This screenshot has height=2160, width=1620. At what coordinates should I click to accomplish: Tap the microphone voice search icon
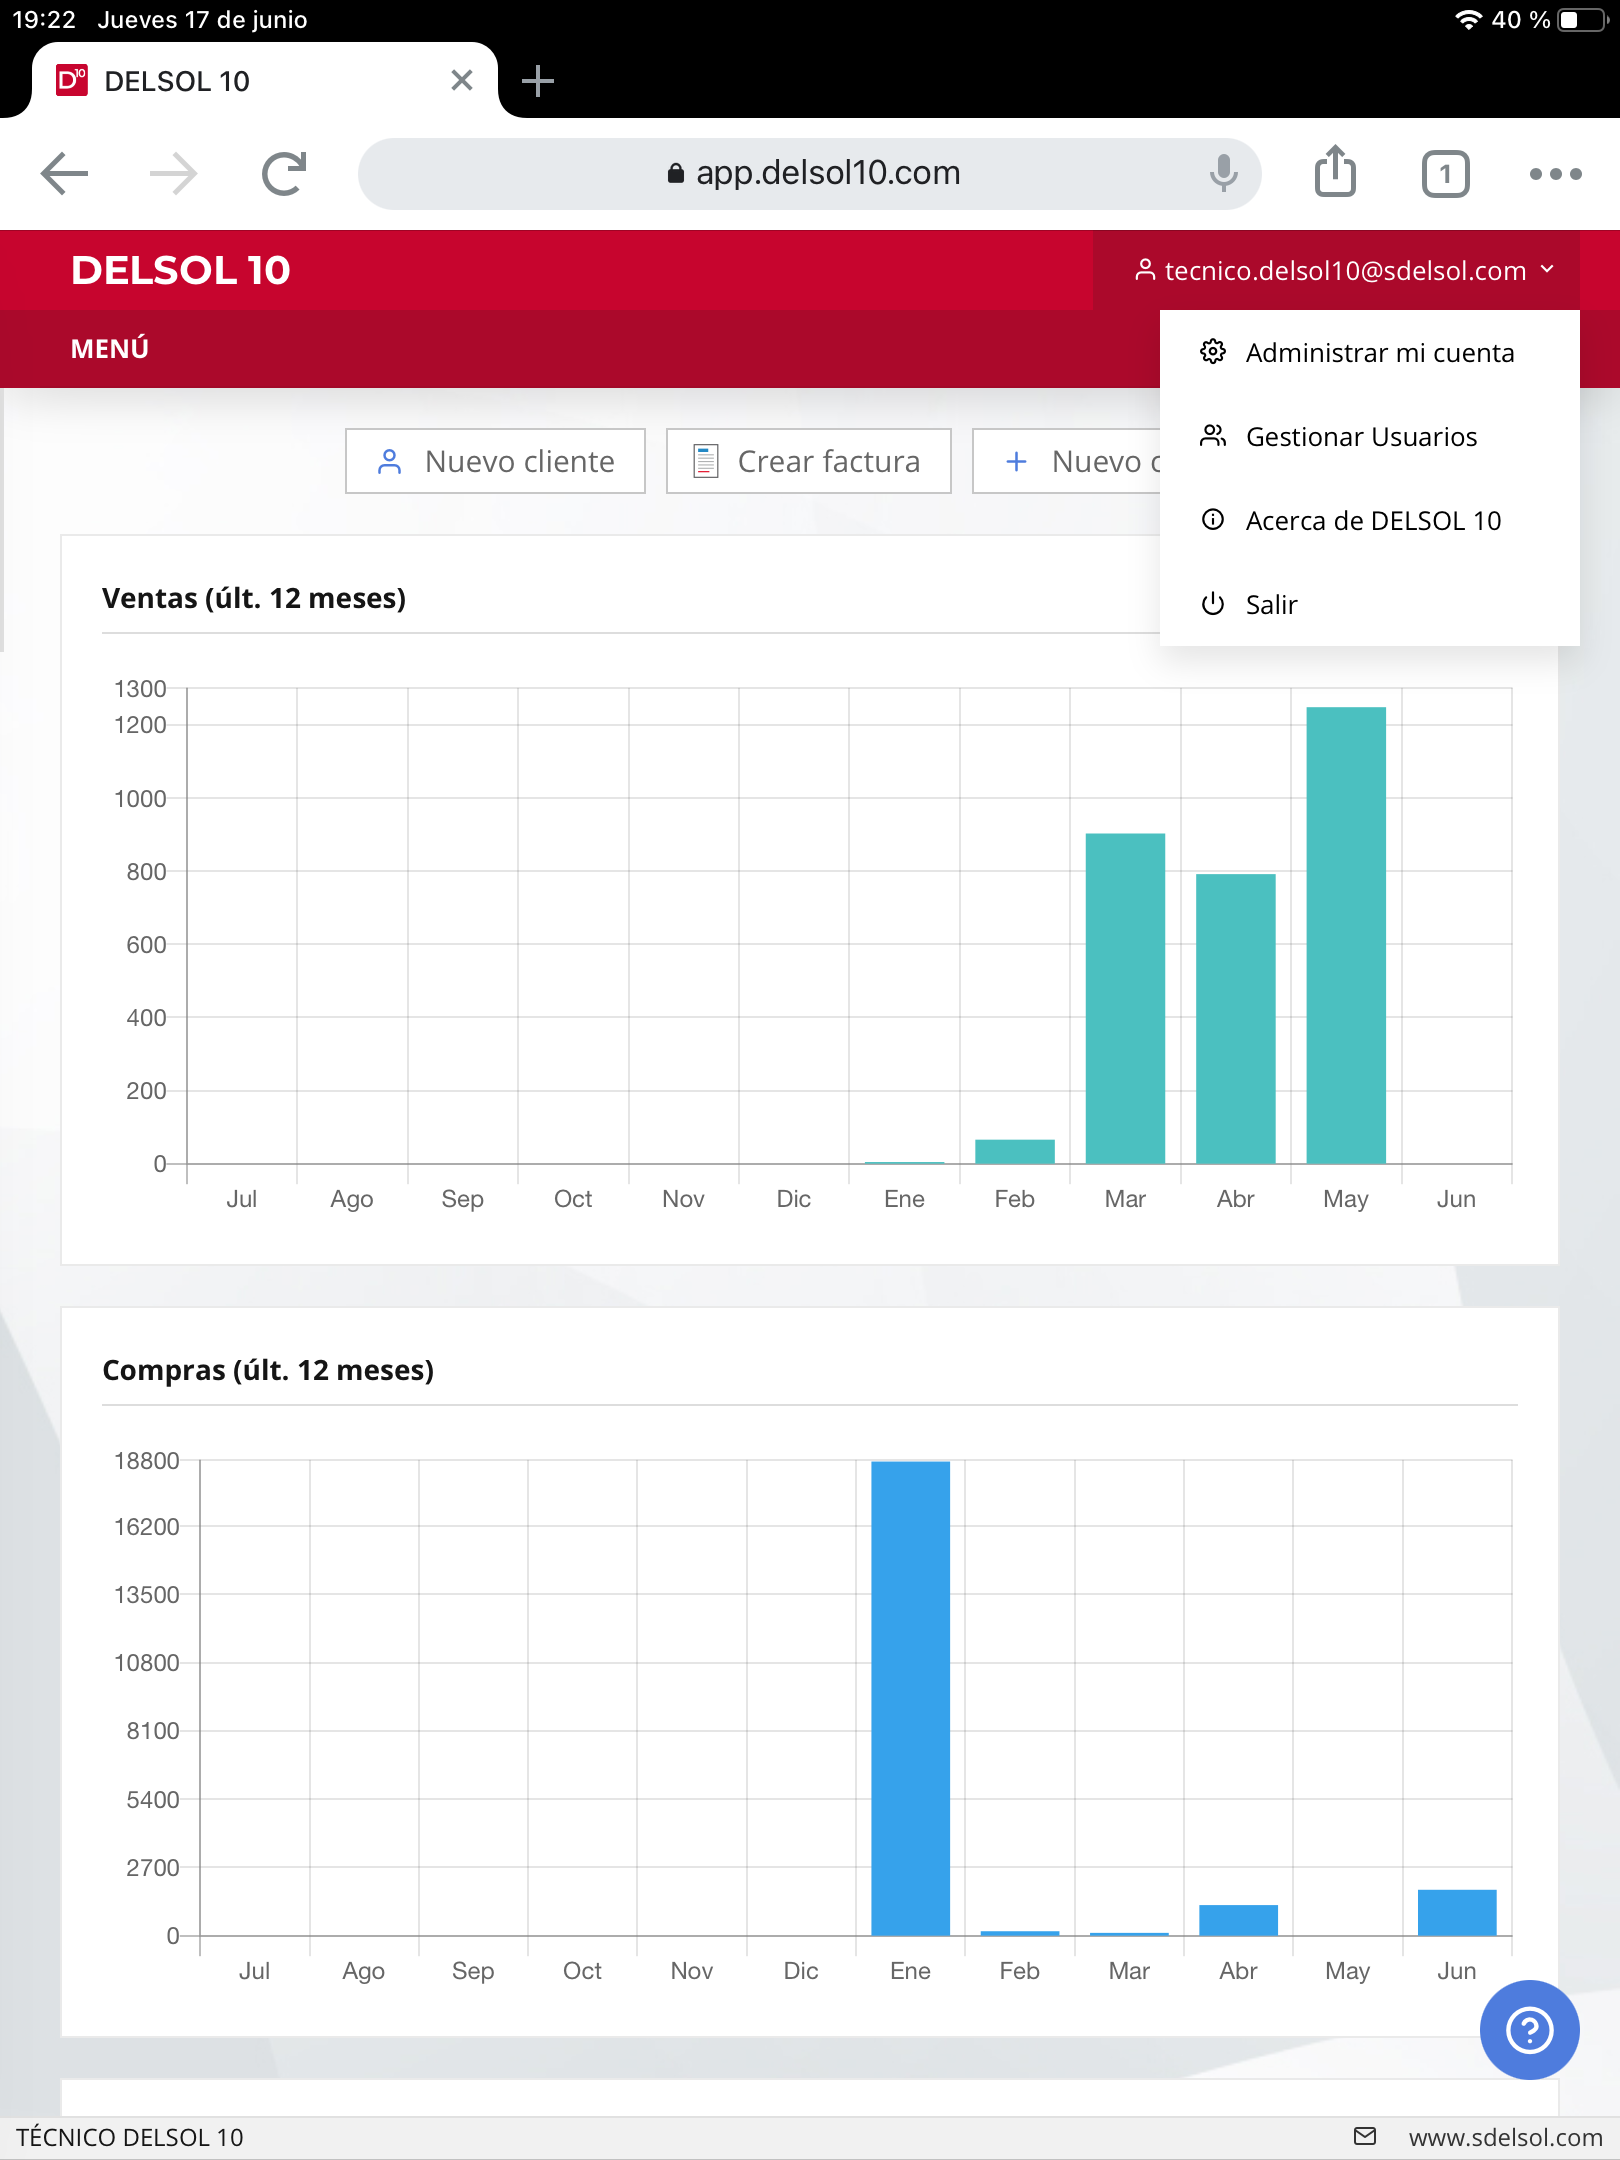(x=1223, y=174)
